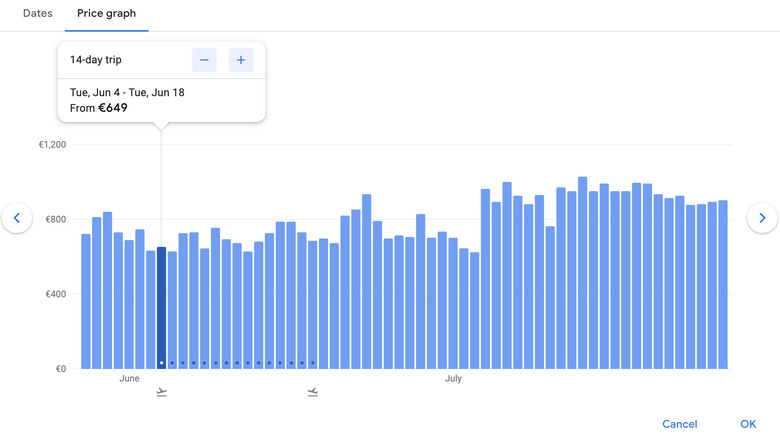This screenshot has height=438, width=780.
Task: Select the Price graph tab
Action: tap(107, 14)
